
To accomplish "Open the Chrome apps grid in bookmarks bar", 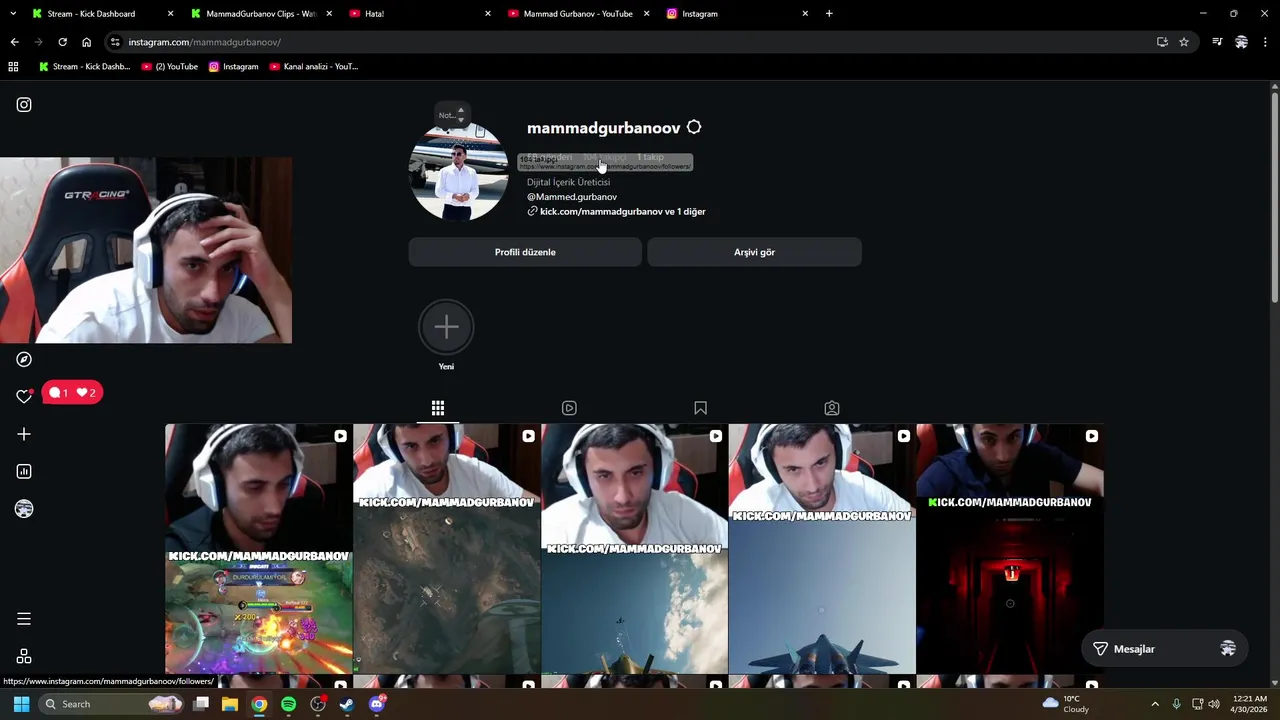I will click(13, 67).
